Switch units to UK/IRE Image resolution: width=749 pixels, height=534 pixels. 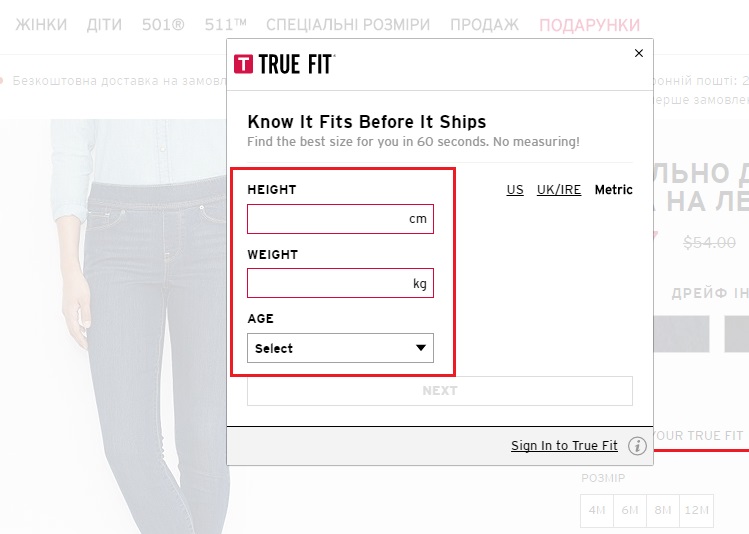click(558, 190)
